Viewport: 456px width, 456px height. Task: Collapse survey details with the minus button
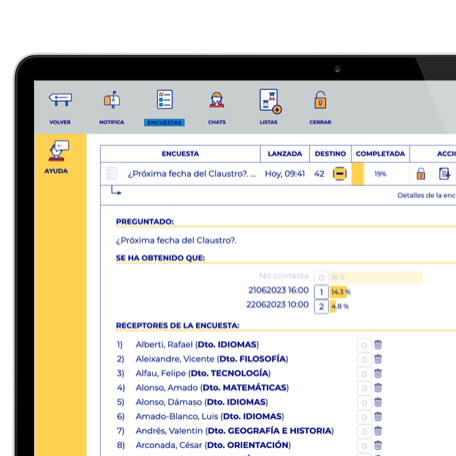(x=340, y=174)
